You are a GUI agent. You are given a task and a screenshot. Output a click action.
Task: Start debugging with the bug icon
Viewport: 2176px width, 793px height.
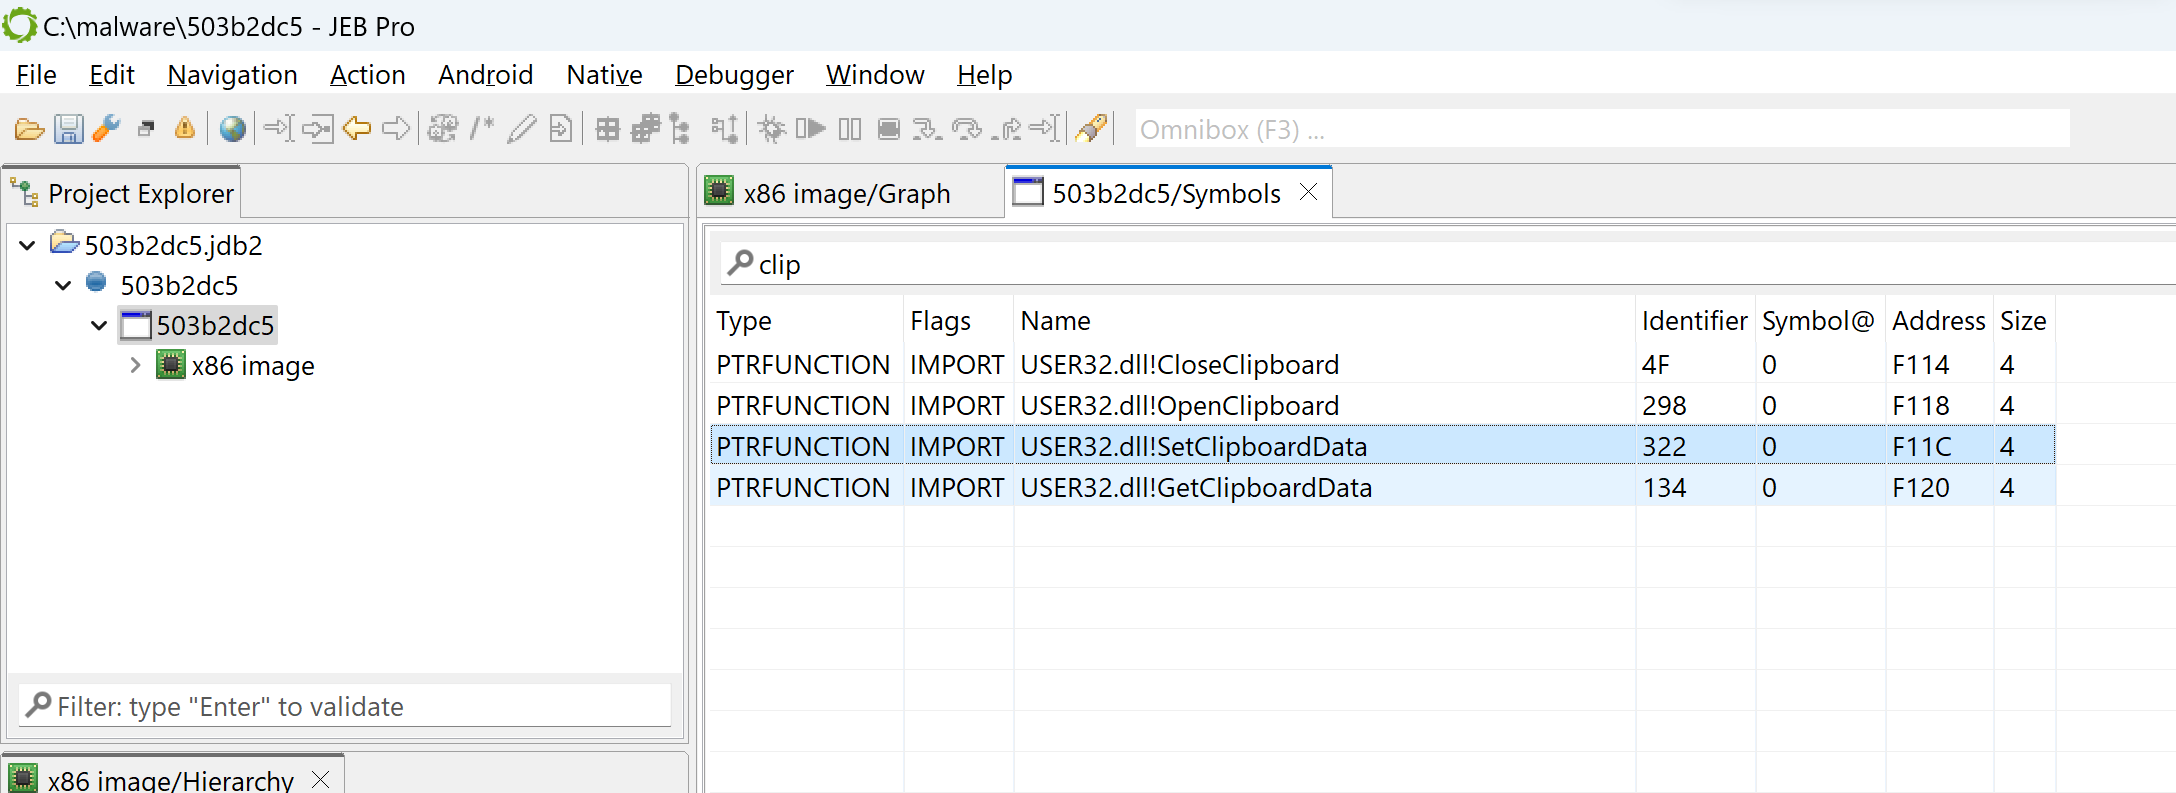(772, 129)
